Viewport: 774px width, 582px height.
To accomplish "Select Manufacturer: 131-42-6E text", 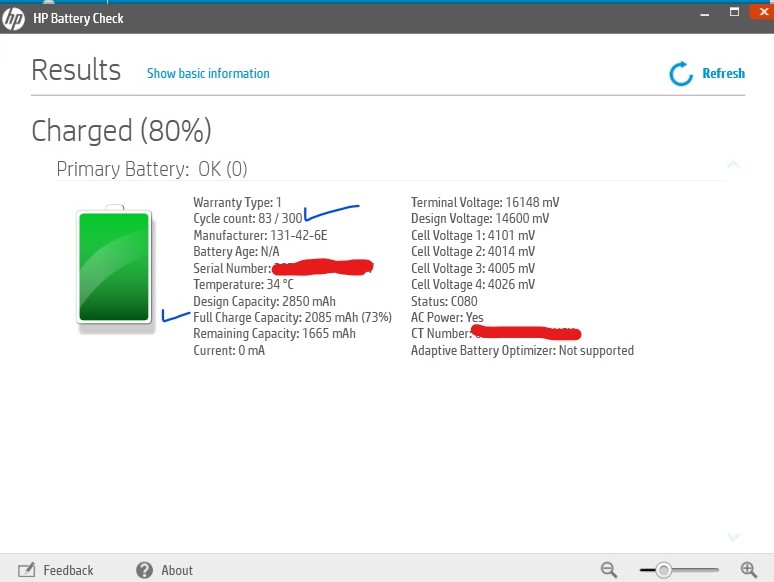I will [260, 235].
